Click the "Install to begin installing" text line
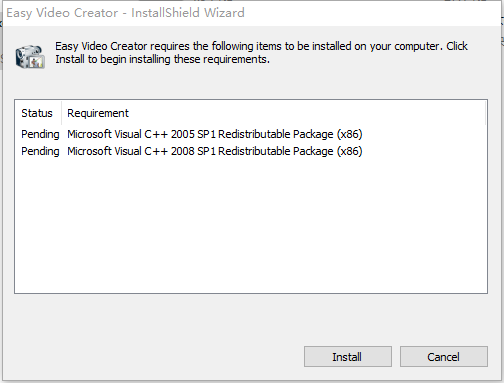504x383 pixels. click(x=162, y=59)
